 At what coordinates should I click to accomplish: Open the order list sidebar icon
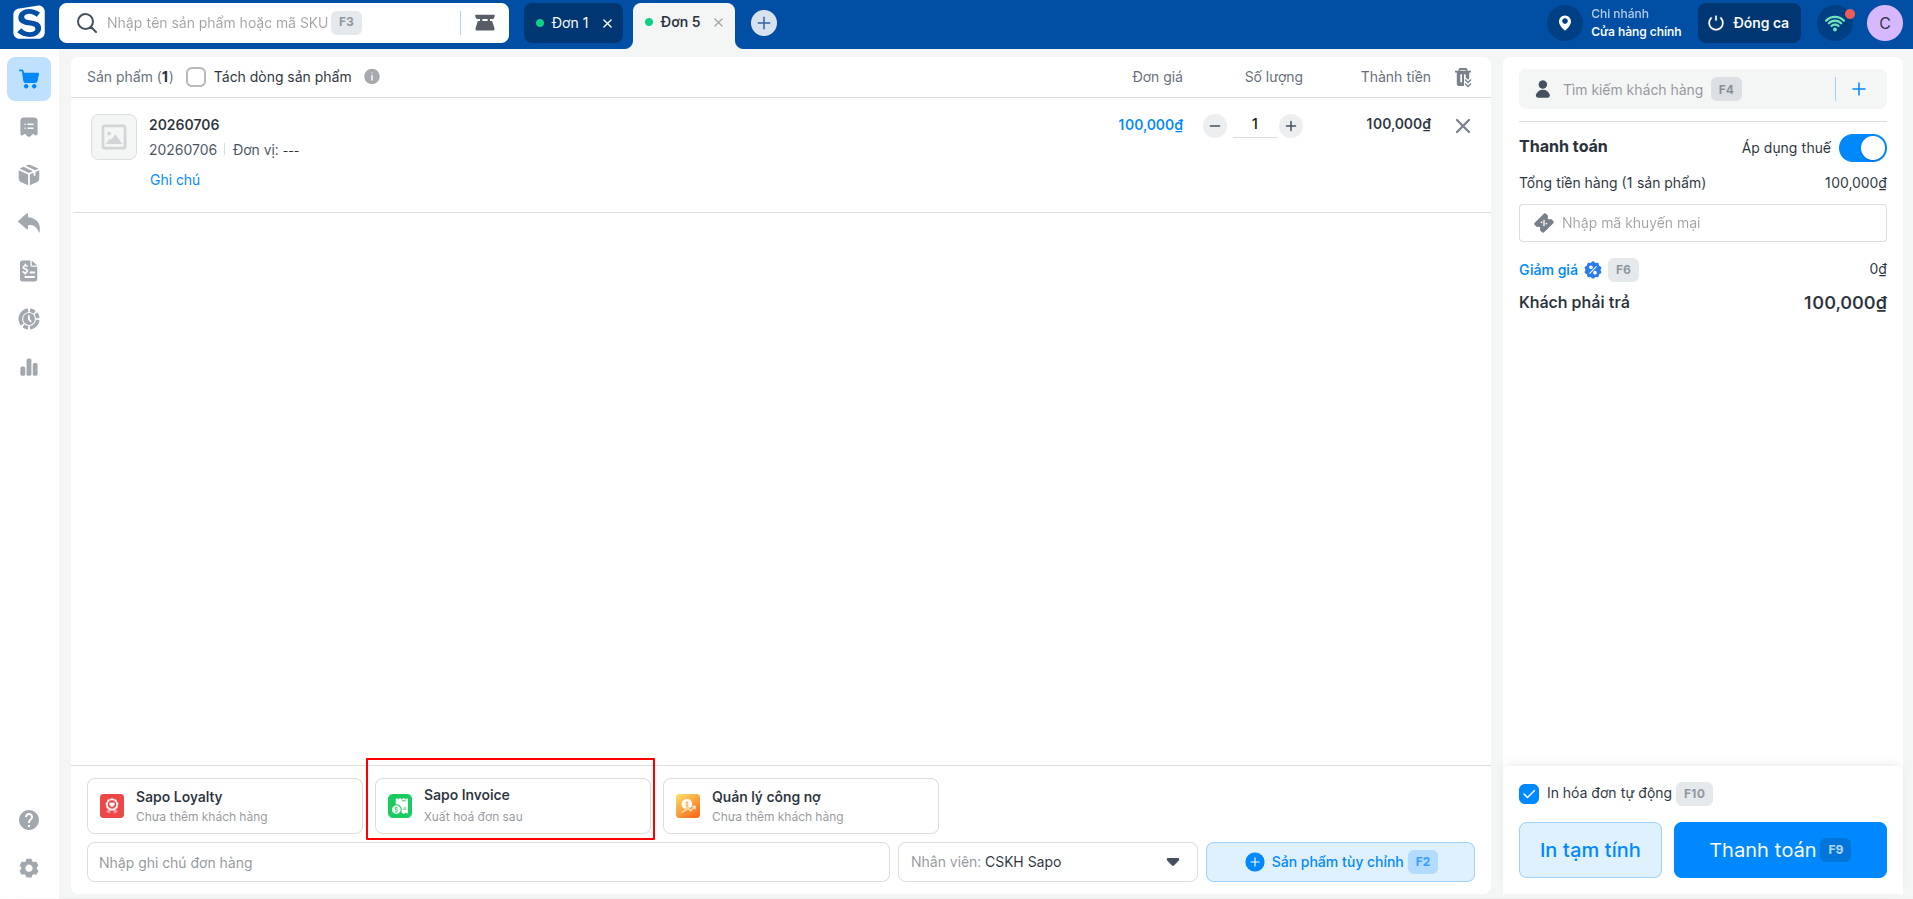point(29,127)
